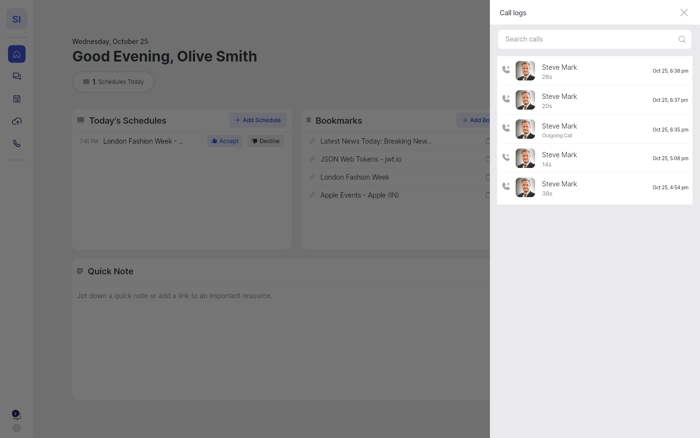
Task: Open Apple Events - Apple (IN) bookmark
Action: [x=359, y=195]
